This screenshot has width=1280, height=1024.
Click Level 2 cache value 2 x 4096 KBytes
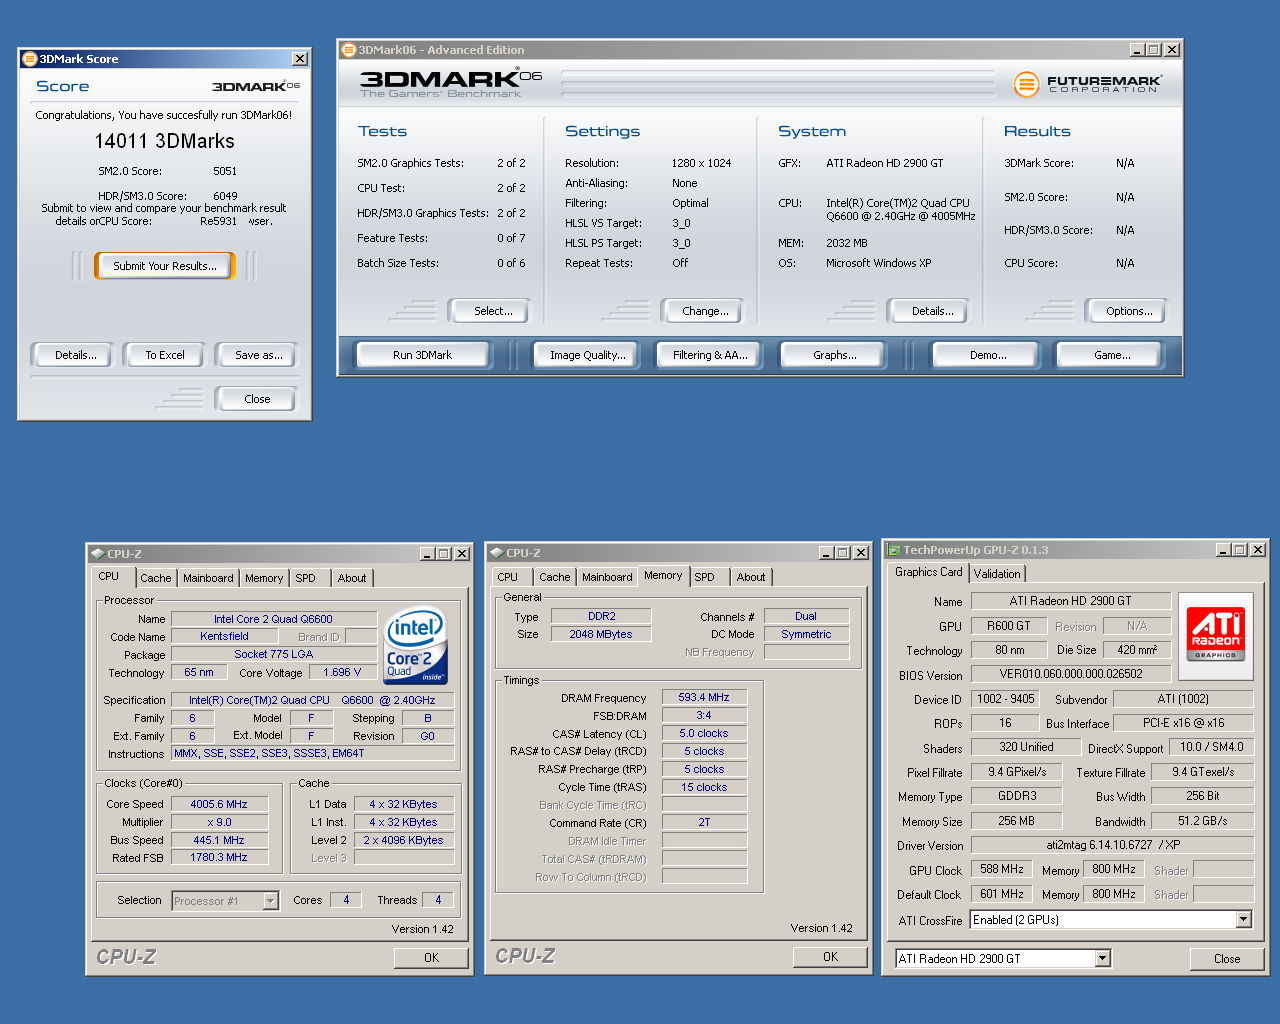(x=403, y=840)
